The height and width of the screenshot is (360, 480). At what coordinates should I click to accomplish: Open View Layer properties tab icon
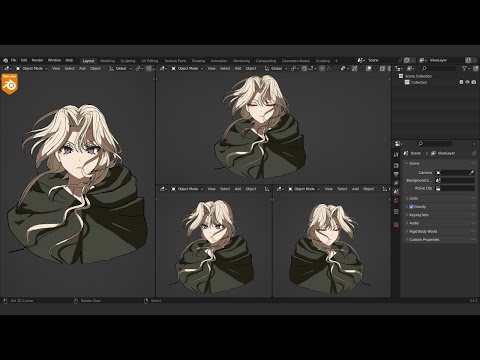click(x=396, y=183)
